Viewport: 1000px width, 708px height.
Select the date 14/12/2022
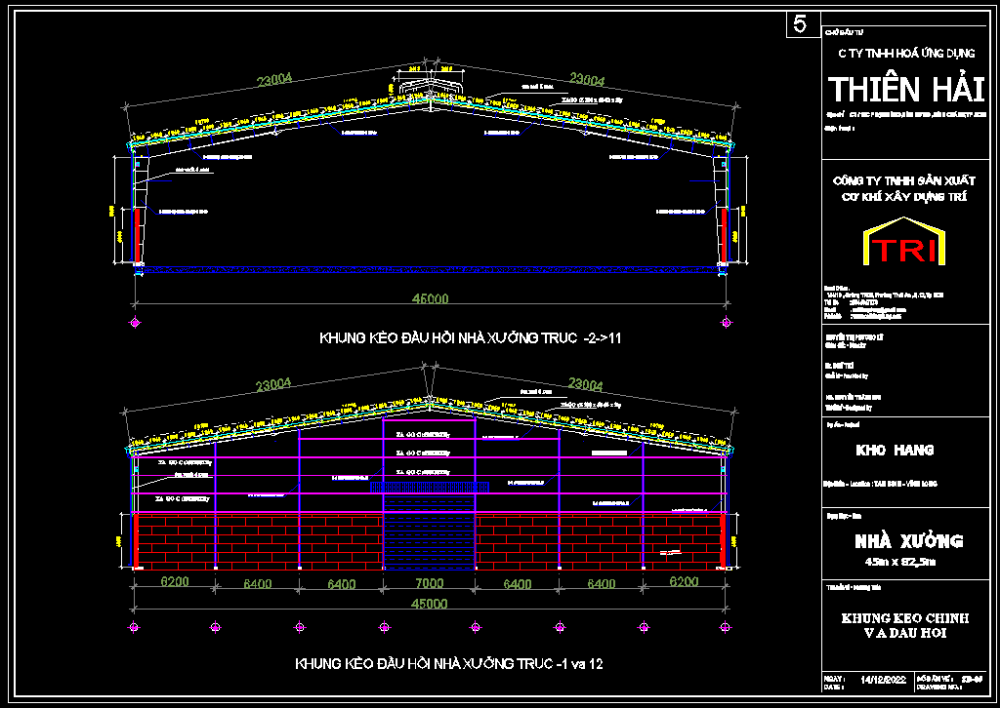883,680
